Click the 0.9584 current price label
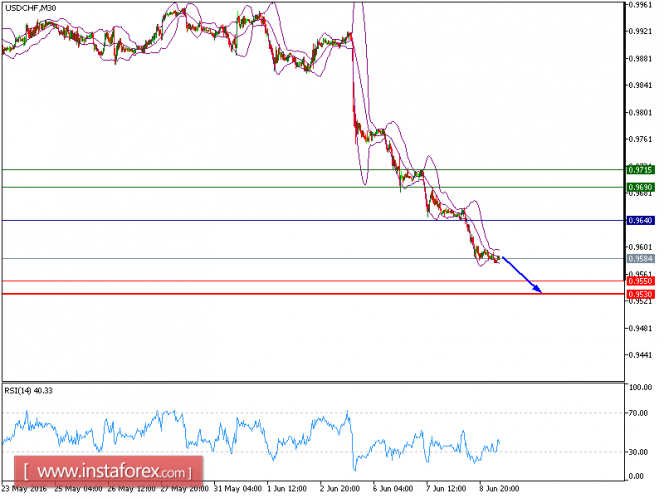The height and width of the screenshot is (498, 664). [x=640, y=259]
